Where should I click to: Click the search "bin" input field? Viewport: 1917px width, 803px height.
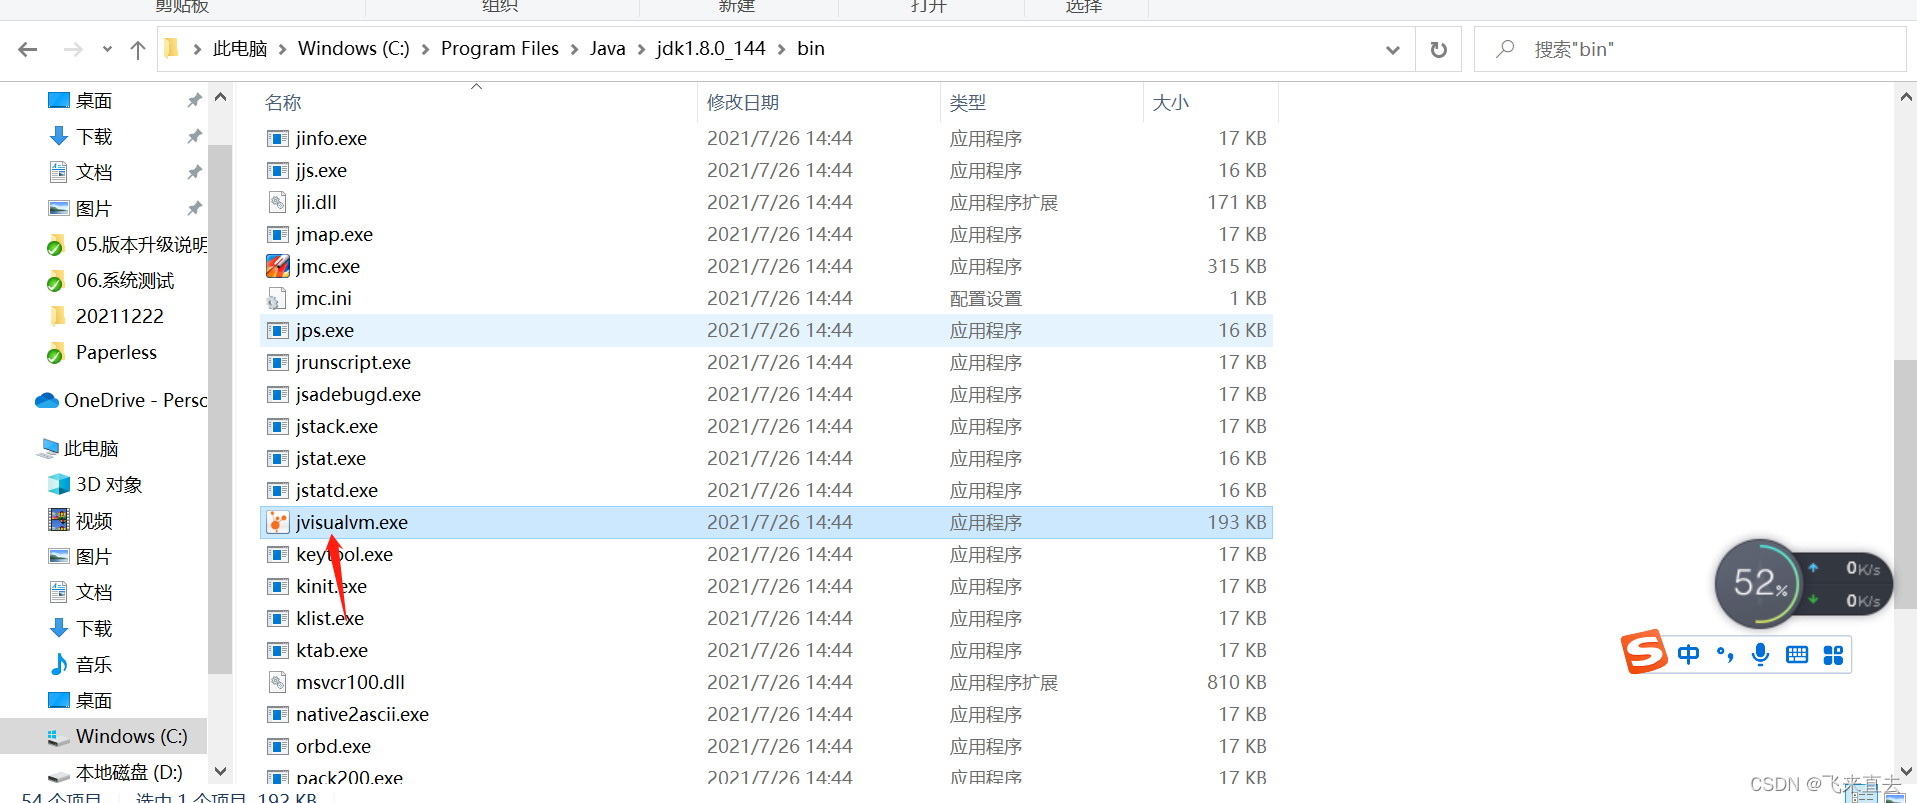[1690, 49]
